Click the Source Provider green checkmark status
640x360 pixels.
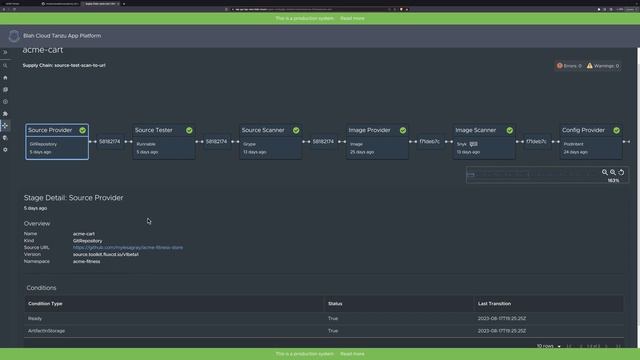(82, 130)
